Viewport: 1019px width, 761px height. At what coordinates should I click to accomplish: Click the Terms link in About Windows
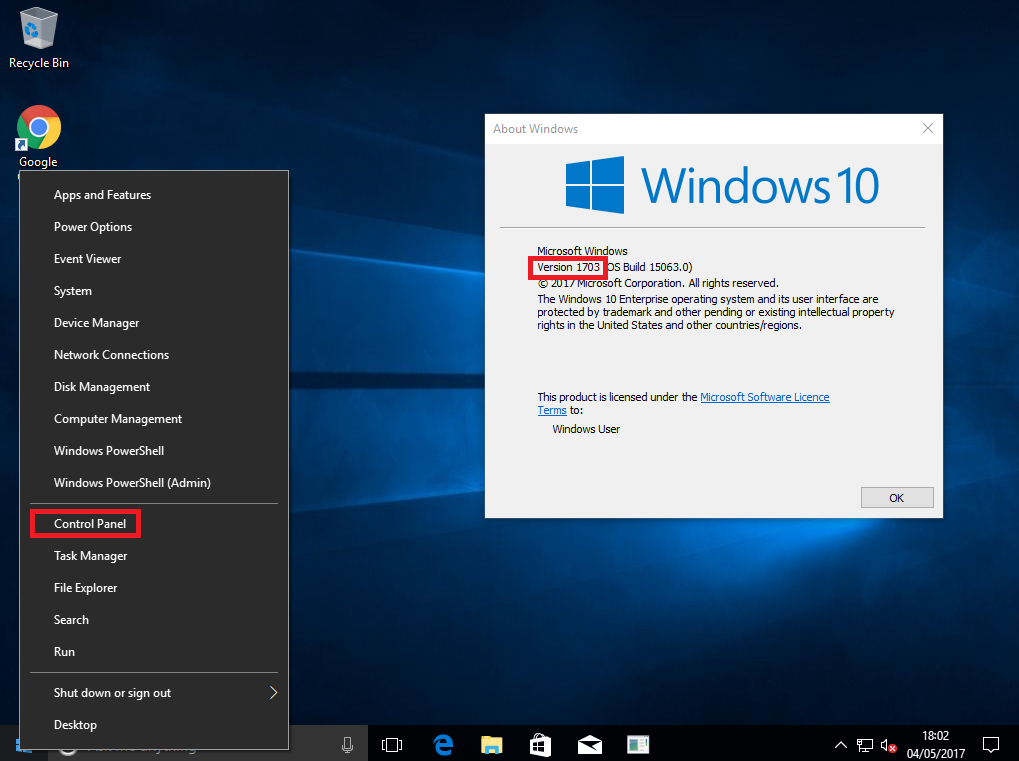552,411
